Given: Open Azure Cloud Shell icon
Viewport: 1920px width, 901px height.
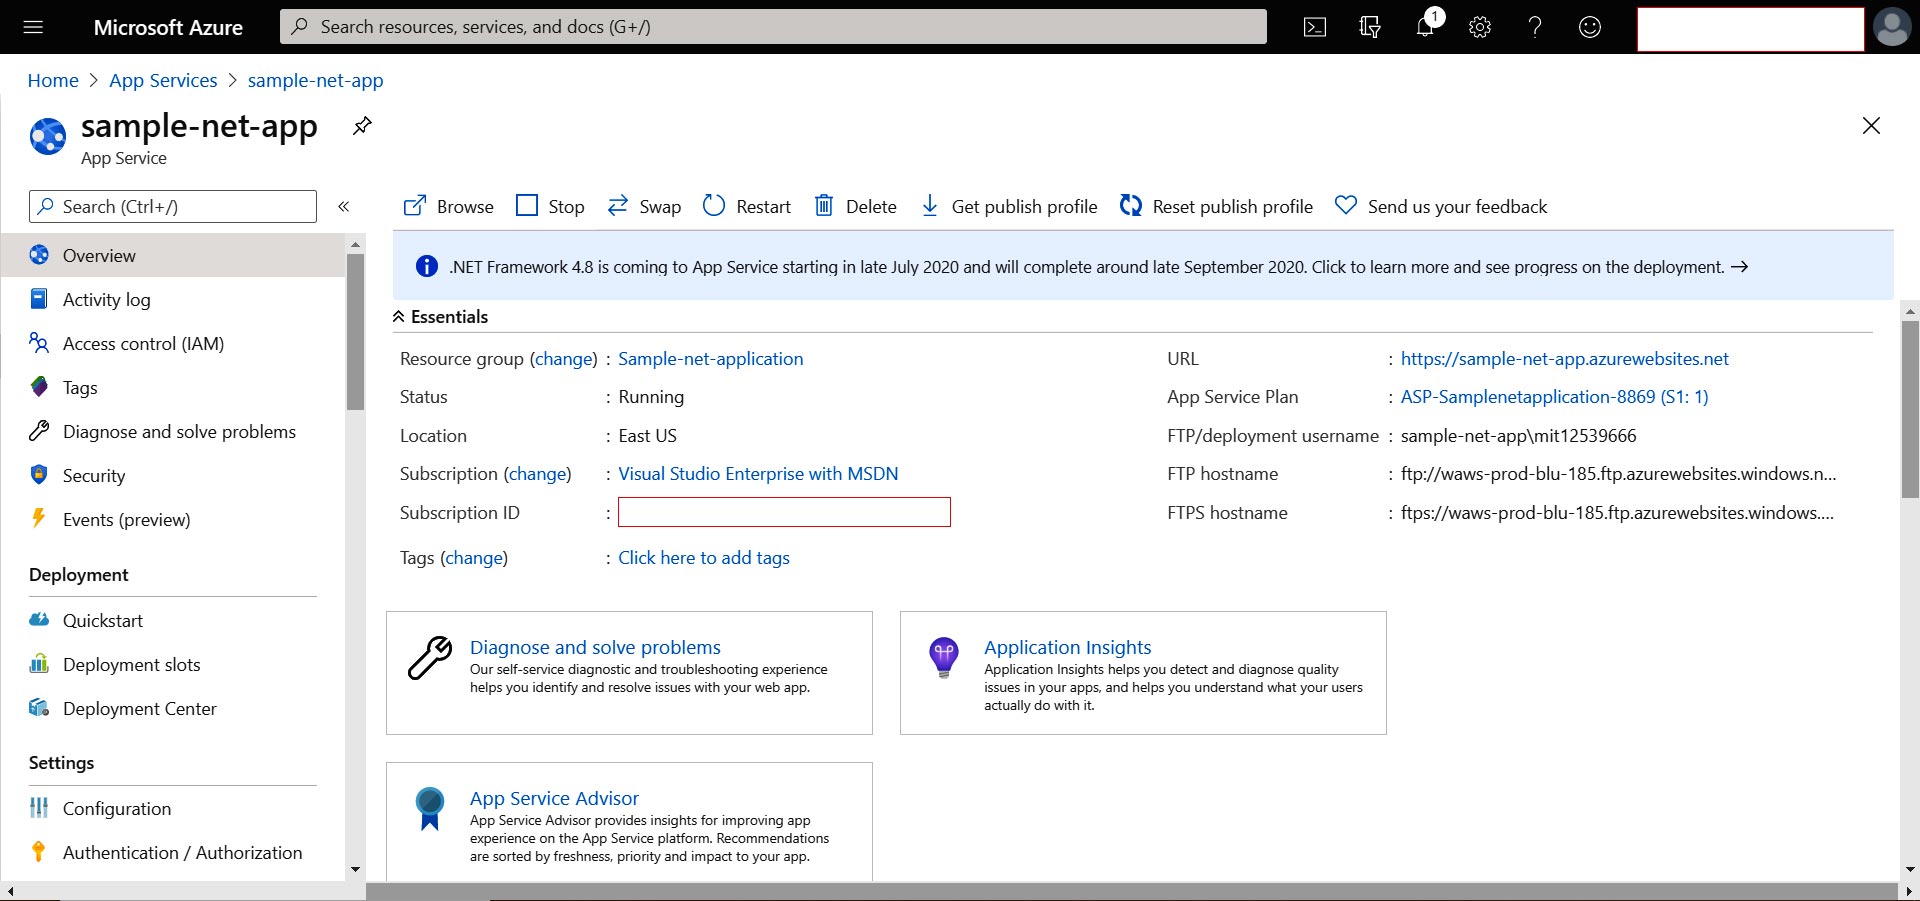Looking at the screenshot, I should tap(1315, 27).
